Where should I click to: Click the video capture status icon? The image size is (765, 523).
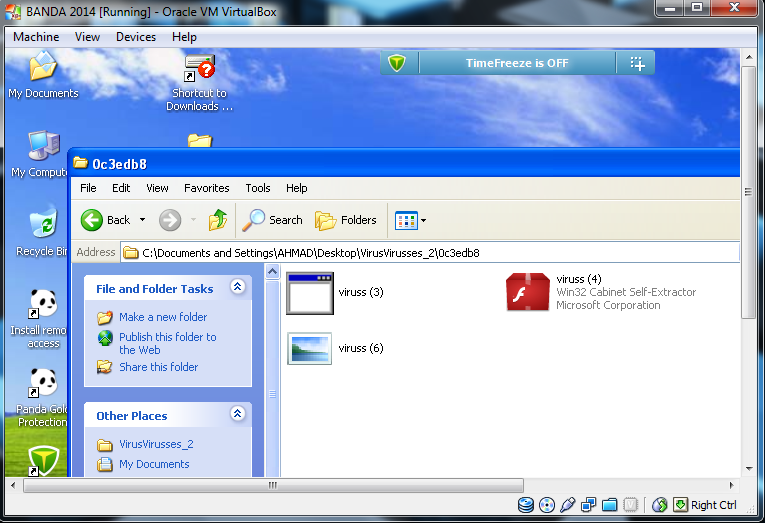point(630,505)
